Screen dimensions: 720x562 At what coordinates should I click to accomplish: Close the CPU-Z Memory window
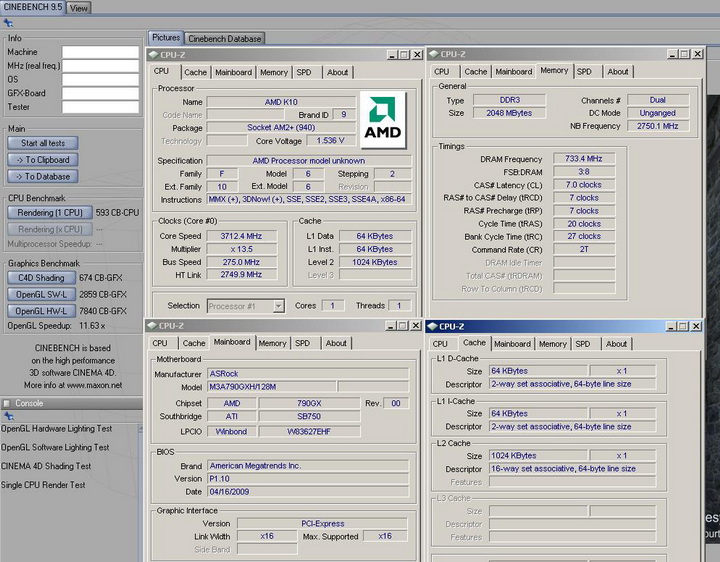pyautogui.click(x=697, y=55)
